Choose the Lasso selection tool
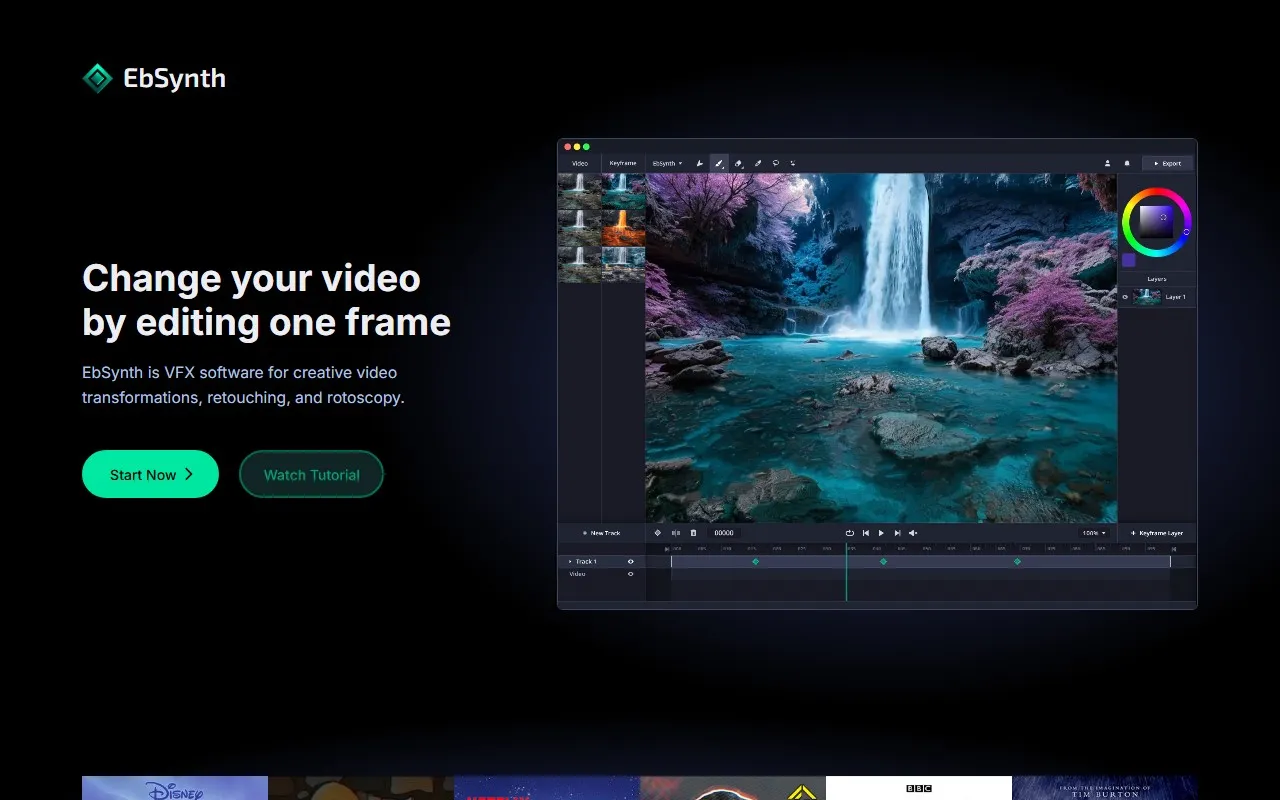Viewport: 1280px width, 800px height. click(775, 163)
